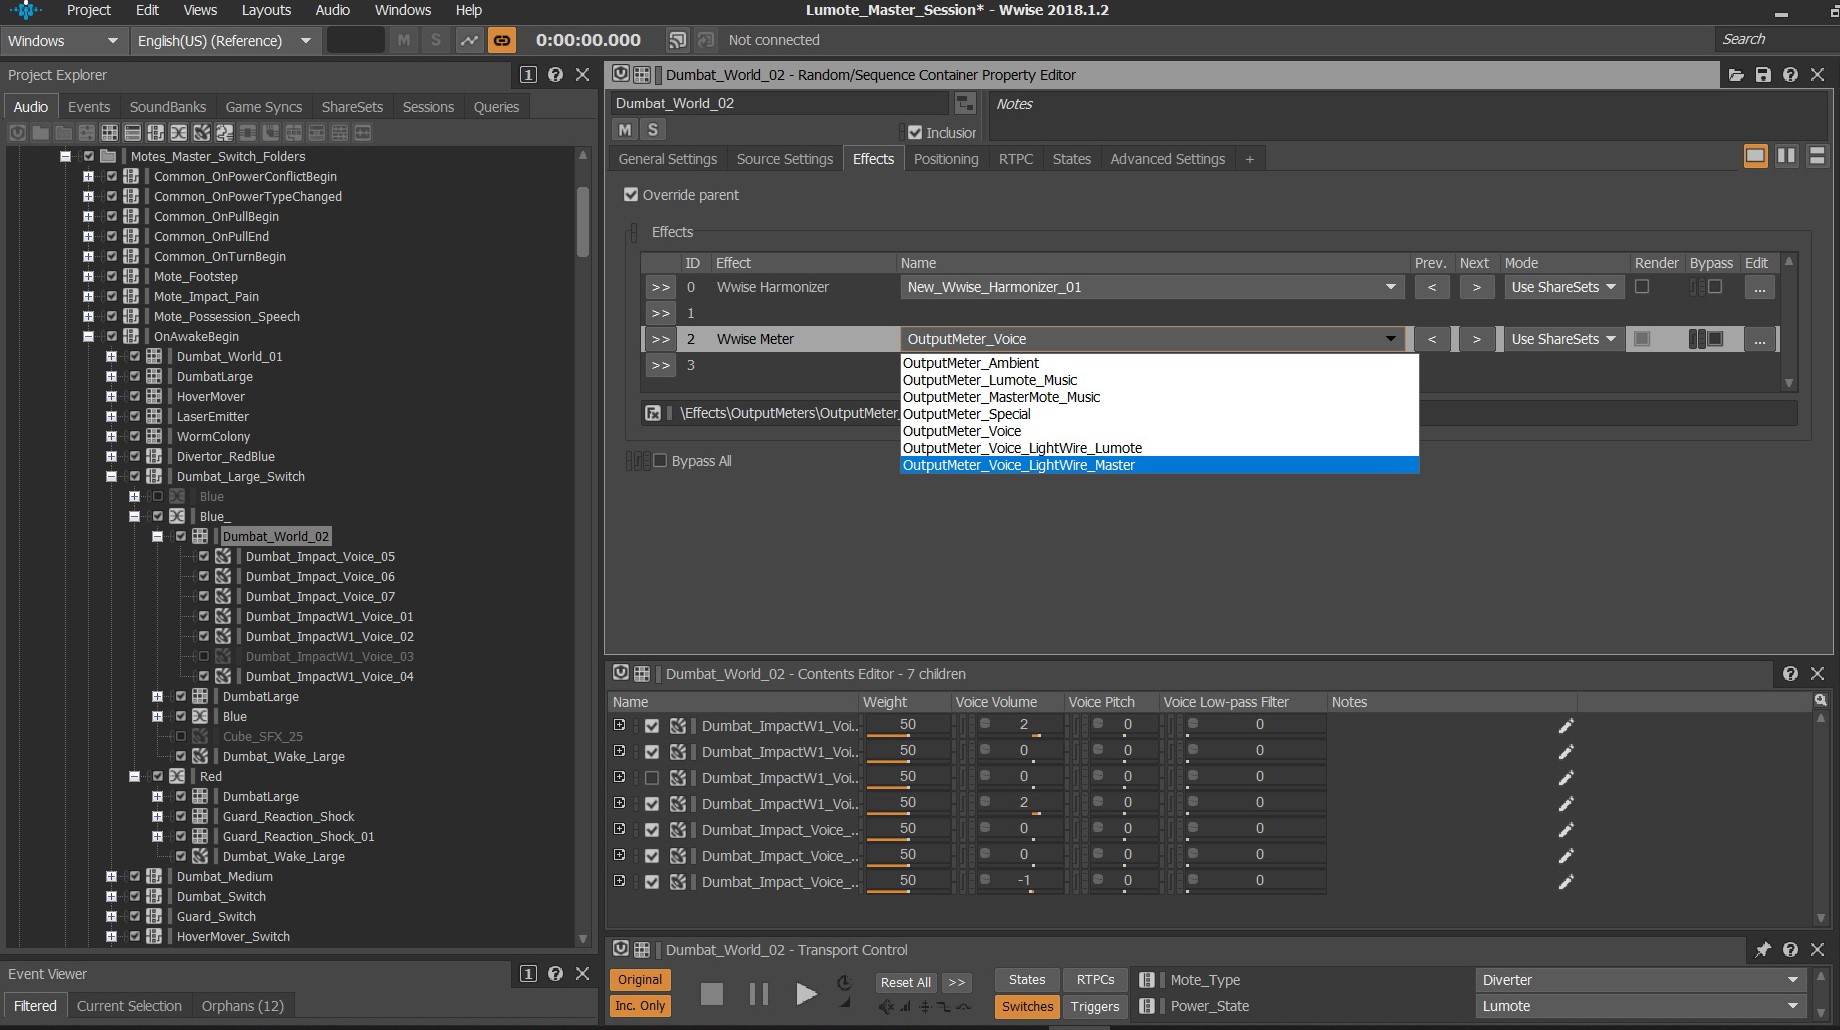Toggle Bypass checkbox for Wwise Meter row

point(1715,339)
